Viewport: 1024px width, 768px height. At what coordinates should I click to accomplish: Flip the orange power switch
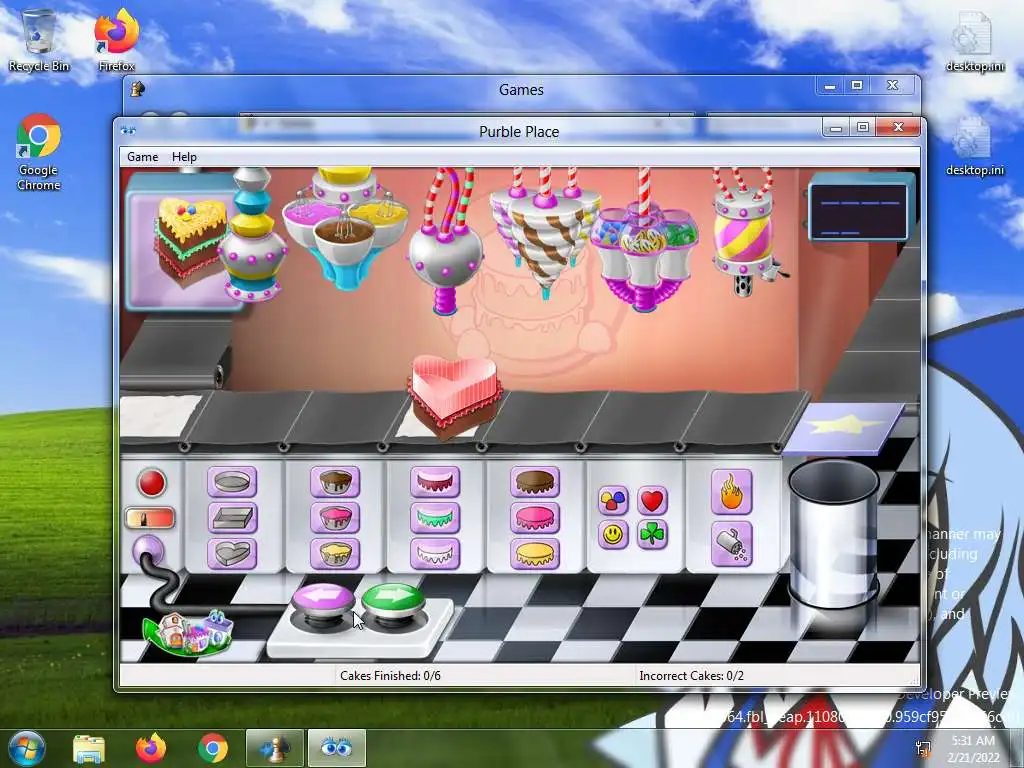150,518
